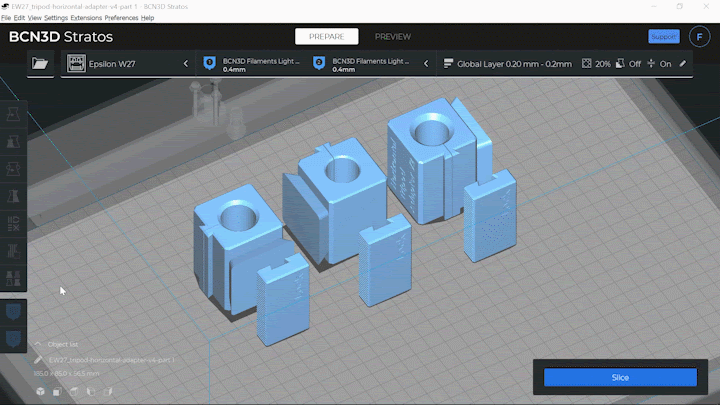
Task: Select the Scale tool in left toolbar
Action: 13,141
